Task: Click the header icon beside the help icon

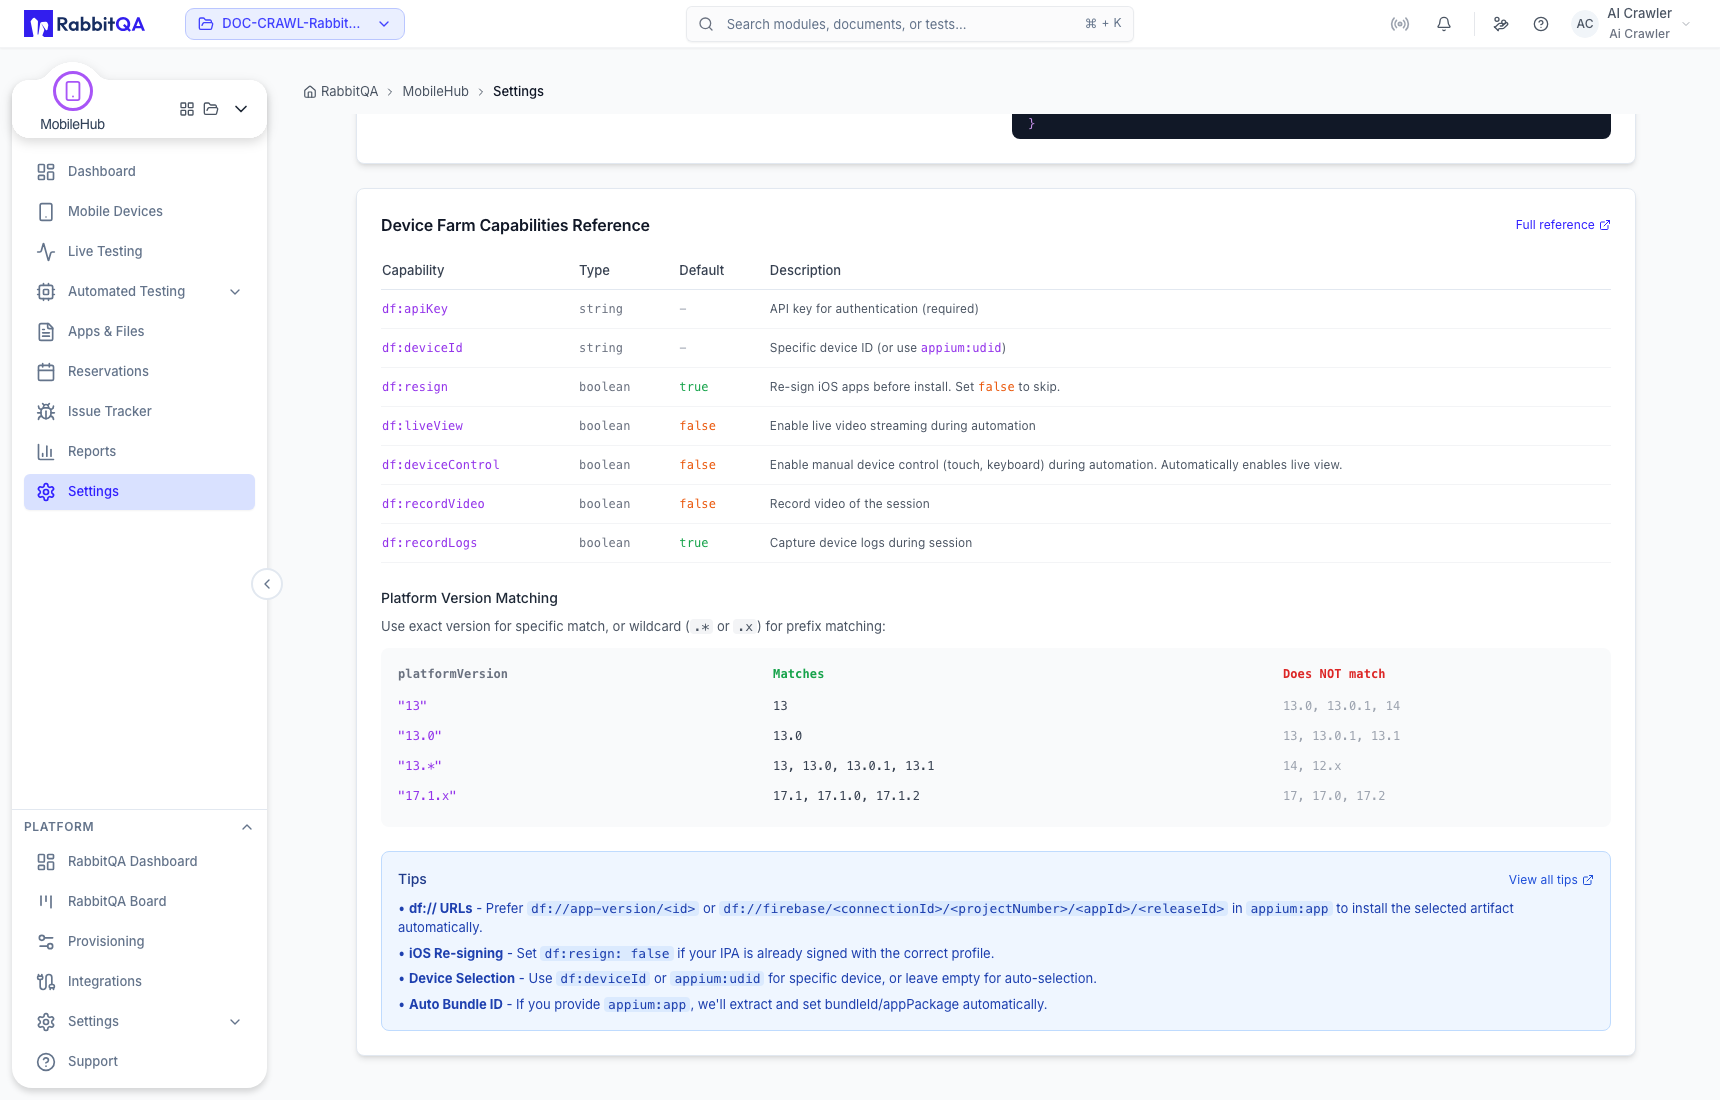Action: [x=1501, y=24]
